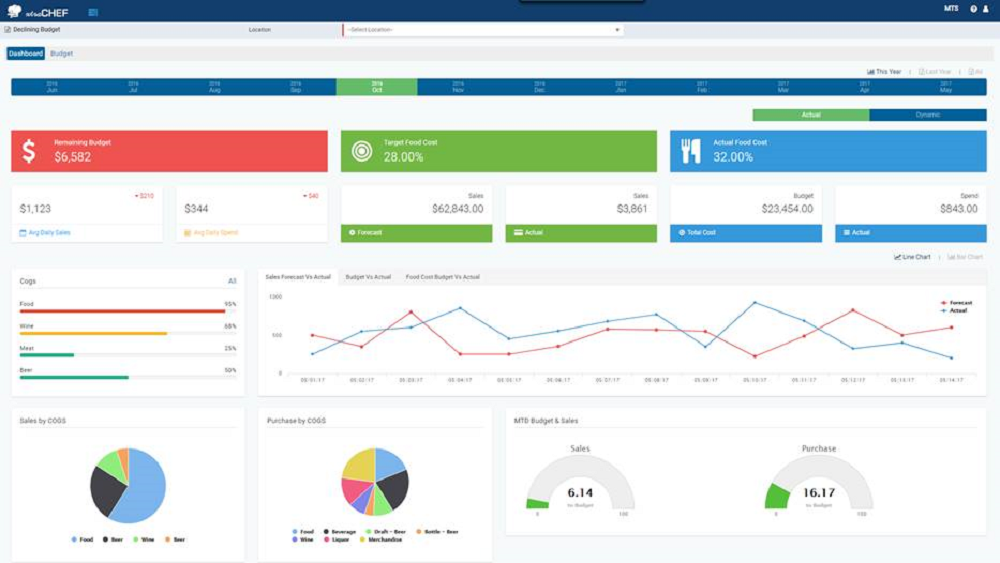Open the Budget tab

(x=61, y=54)
